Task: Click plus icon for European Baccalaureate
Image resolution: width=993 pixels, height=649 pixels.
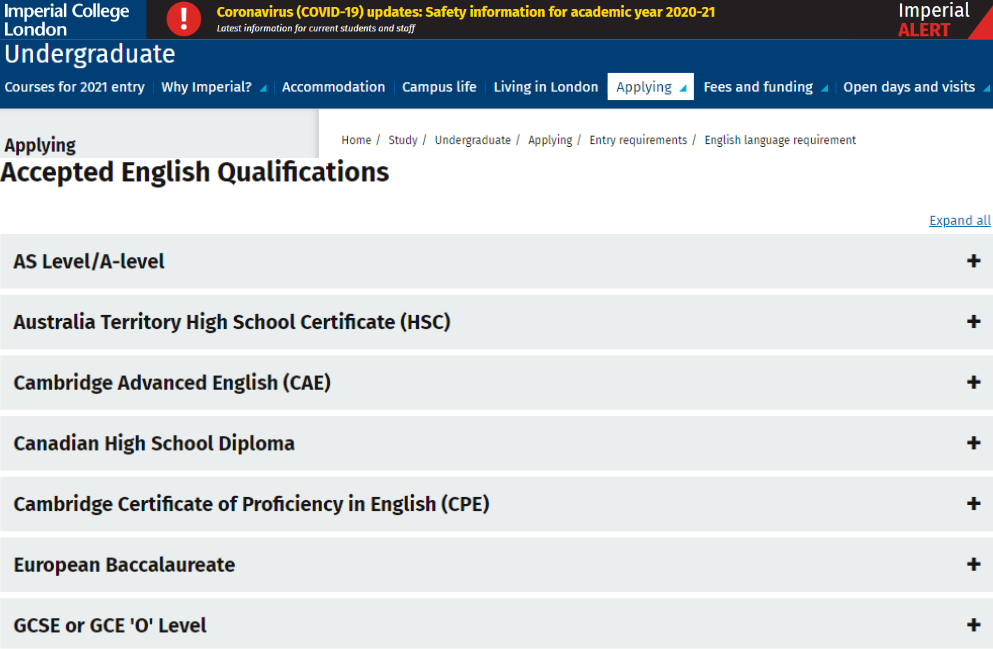Action: click(x=973, y=564)
